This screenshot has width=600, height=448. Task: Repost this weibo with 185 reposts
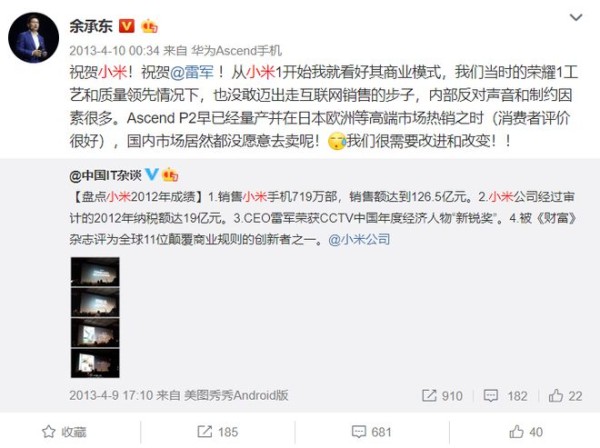click(x=218, y=432)
